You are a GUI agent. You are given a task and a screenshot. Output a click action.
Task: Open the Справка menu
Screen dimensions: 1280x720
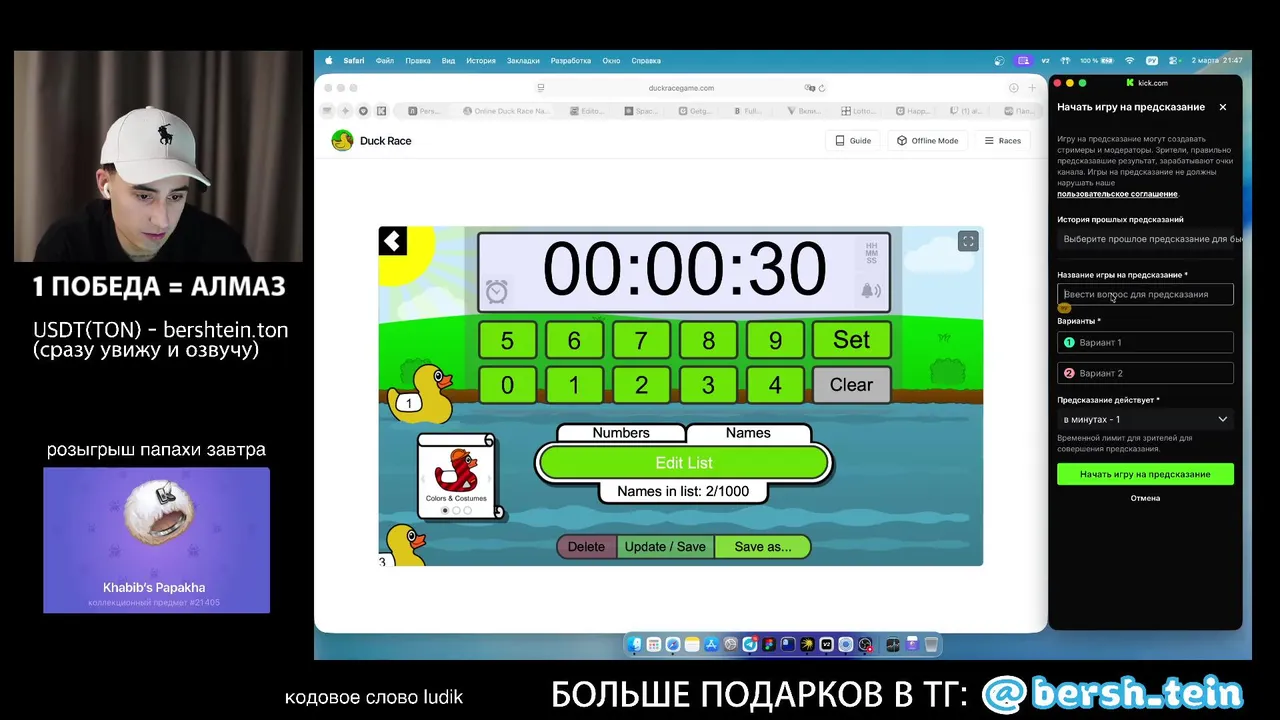tap(646, 60)
